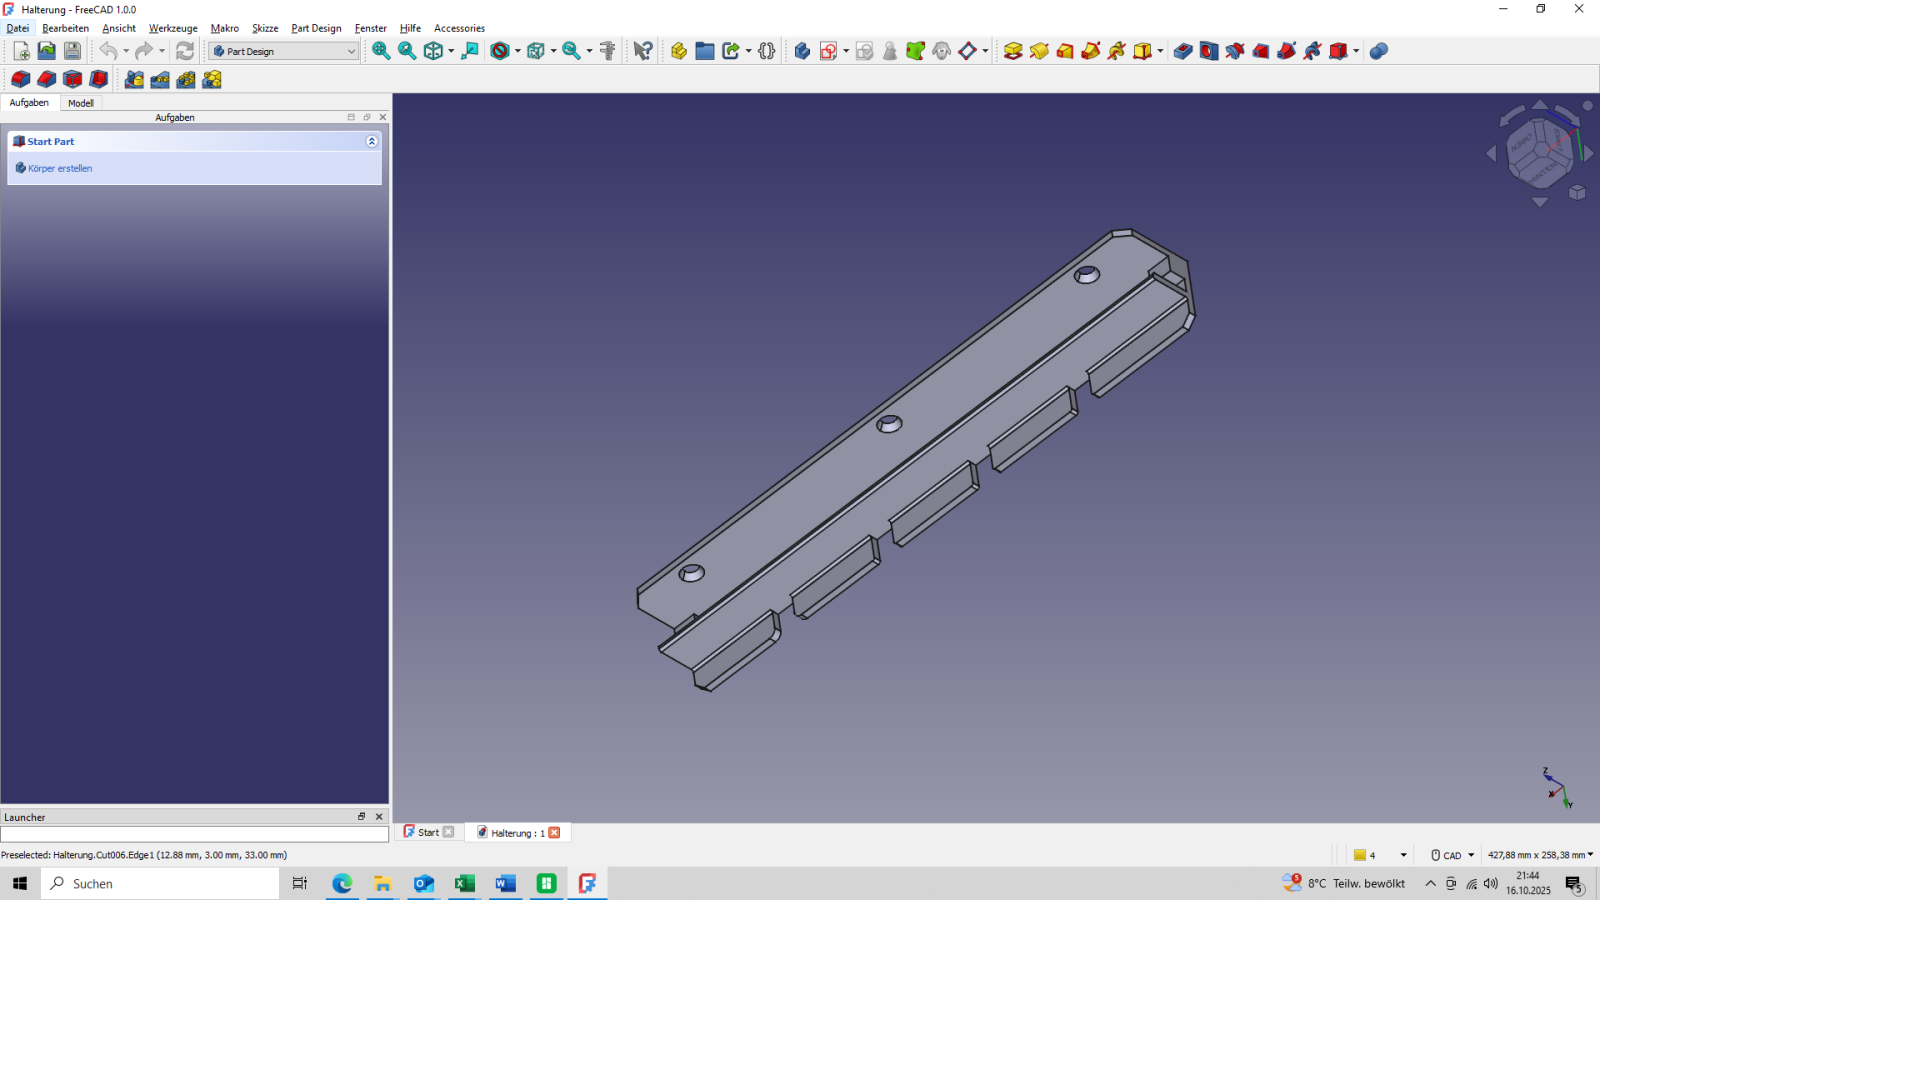Click the Körper erstellen link
1920x1080 pixels.
(x=60, y=168)
